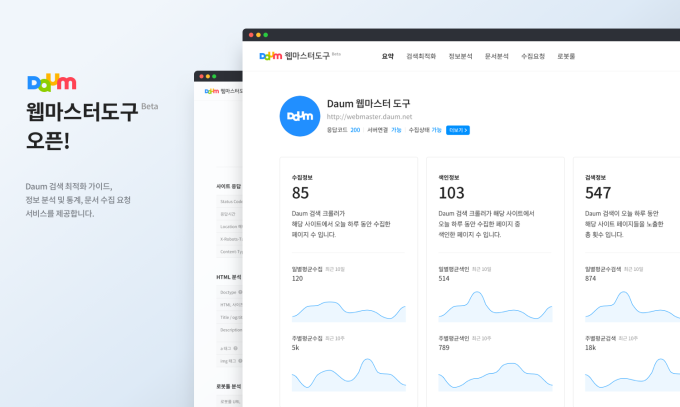Click the 일별평균색인 value 514

[444, 279]
